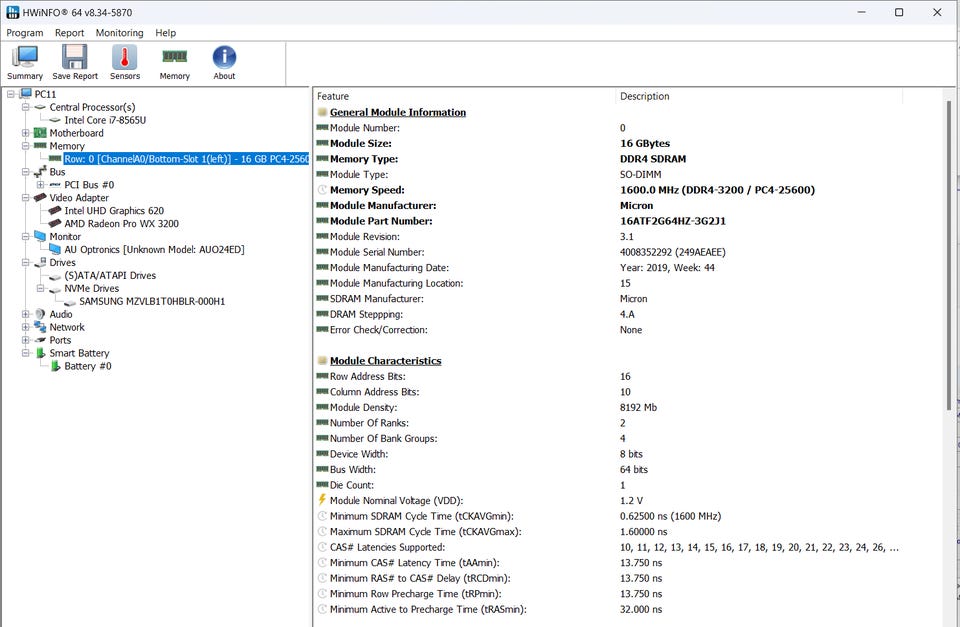Select Intel Core i7-8565U processor entry

pyautogui.click(x=105, y=120)
